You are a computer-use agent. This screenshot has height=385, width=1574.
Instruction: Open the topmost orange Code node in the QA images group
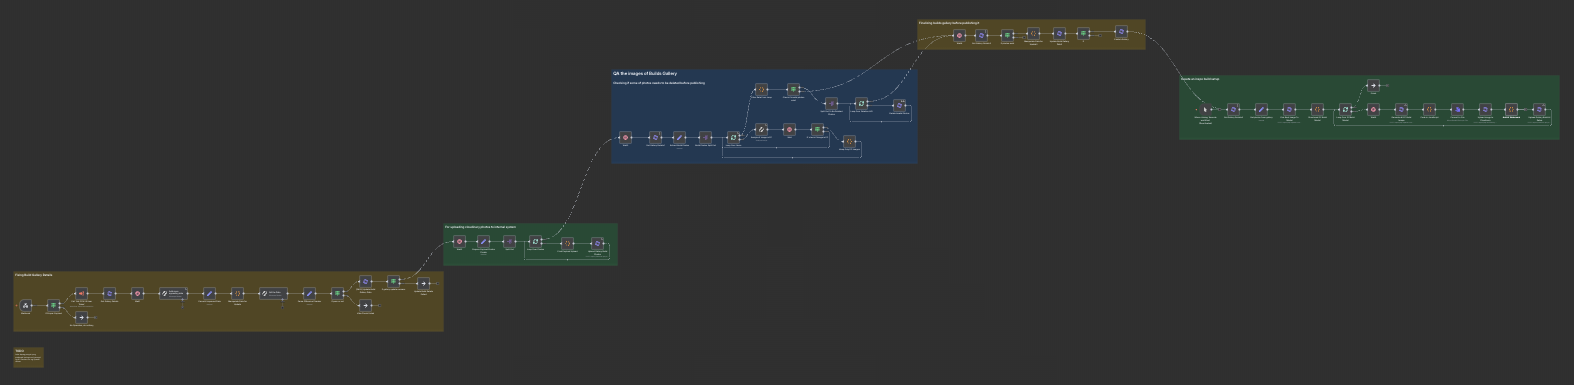761,89
